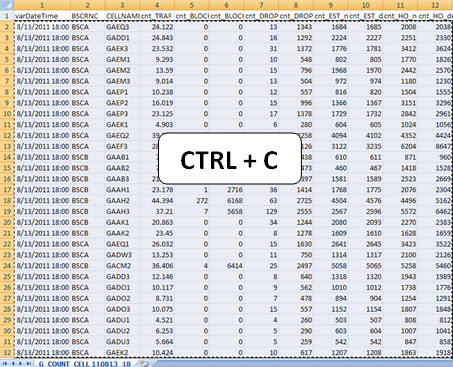Select row header 24
Screen dimensions: 453x367
(7, 266)
